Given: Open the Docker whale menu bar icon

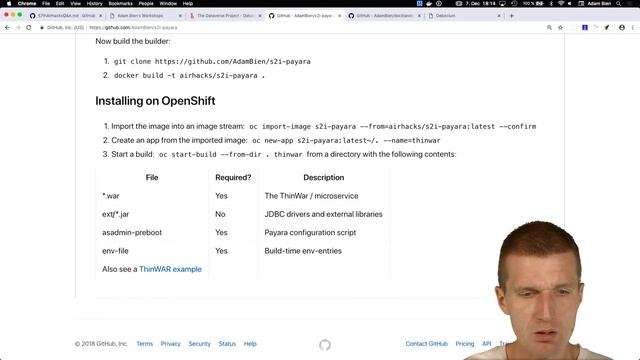Looking at the screenshot, I should [x=429, y=3].
